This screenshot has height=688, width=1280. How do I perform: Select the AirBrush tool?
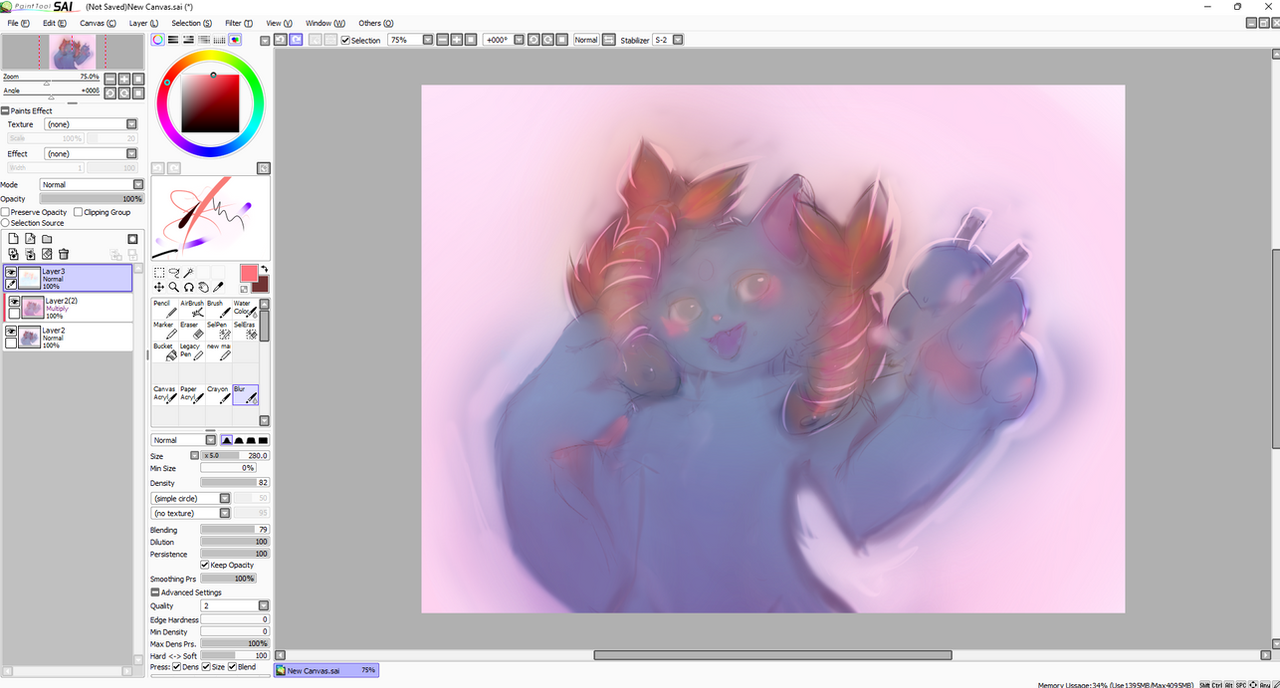tap(192, 308)
